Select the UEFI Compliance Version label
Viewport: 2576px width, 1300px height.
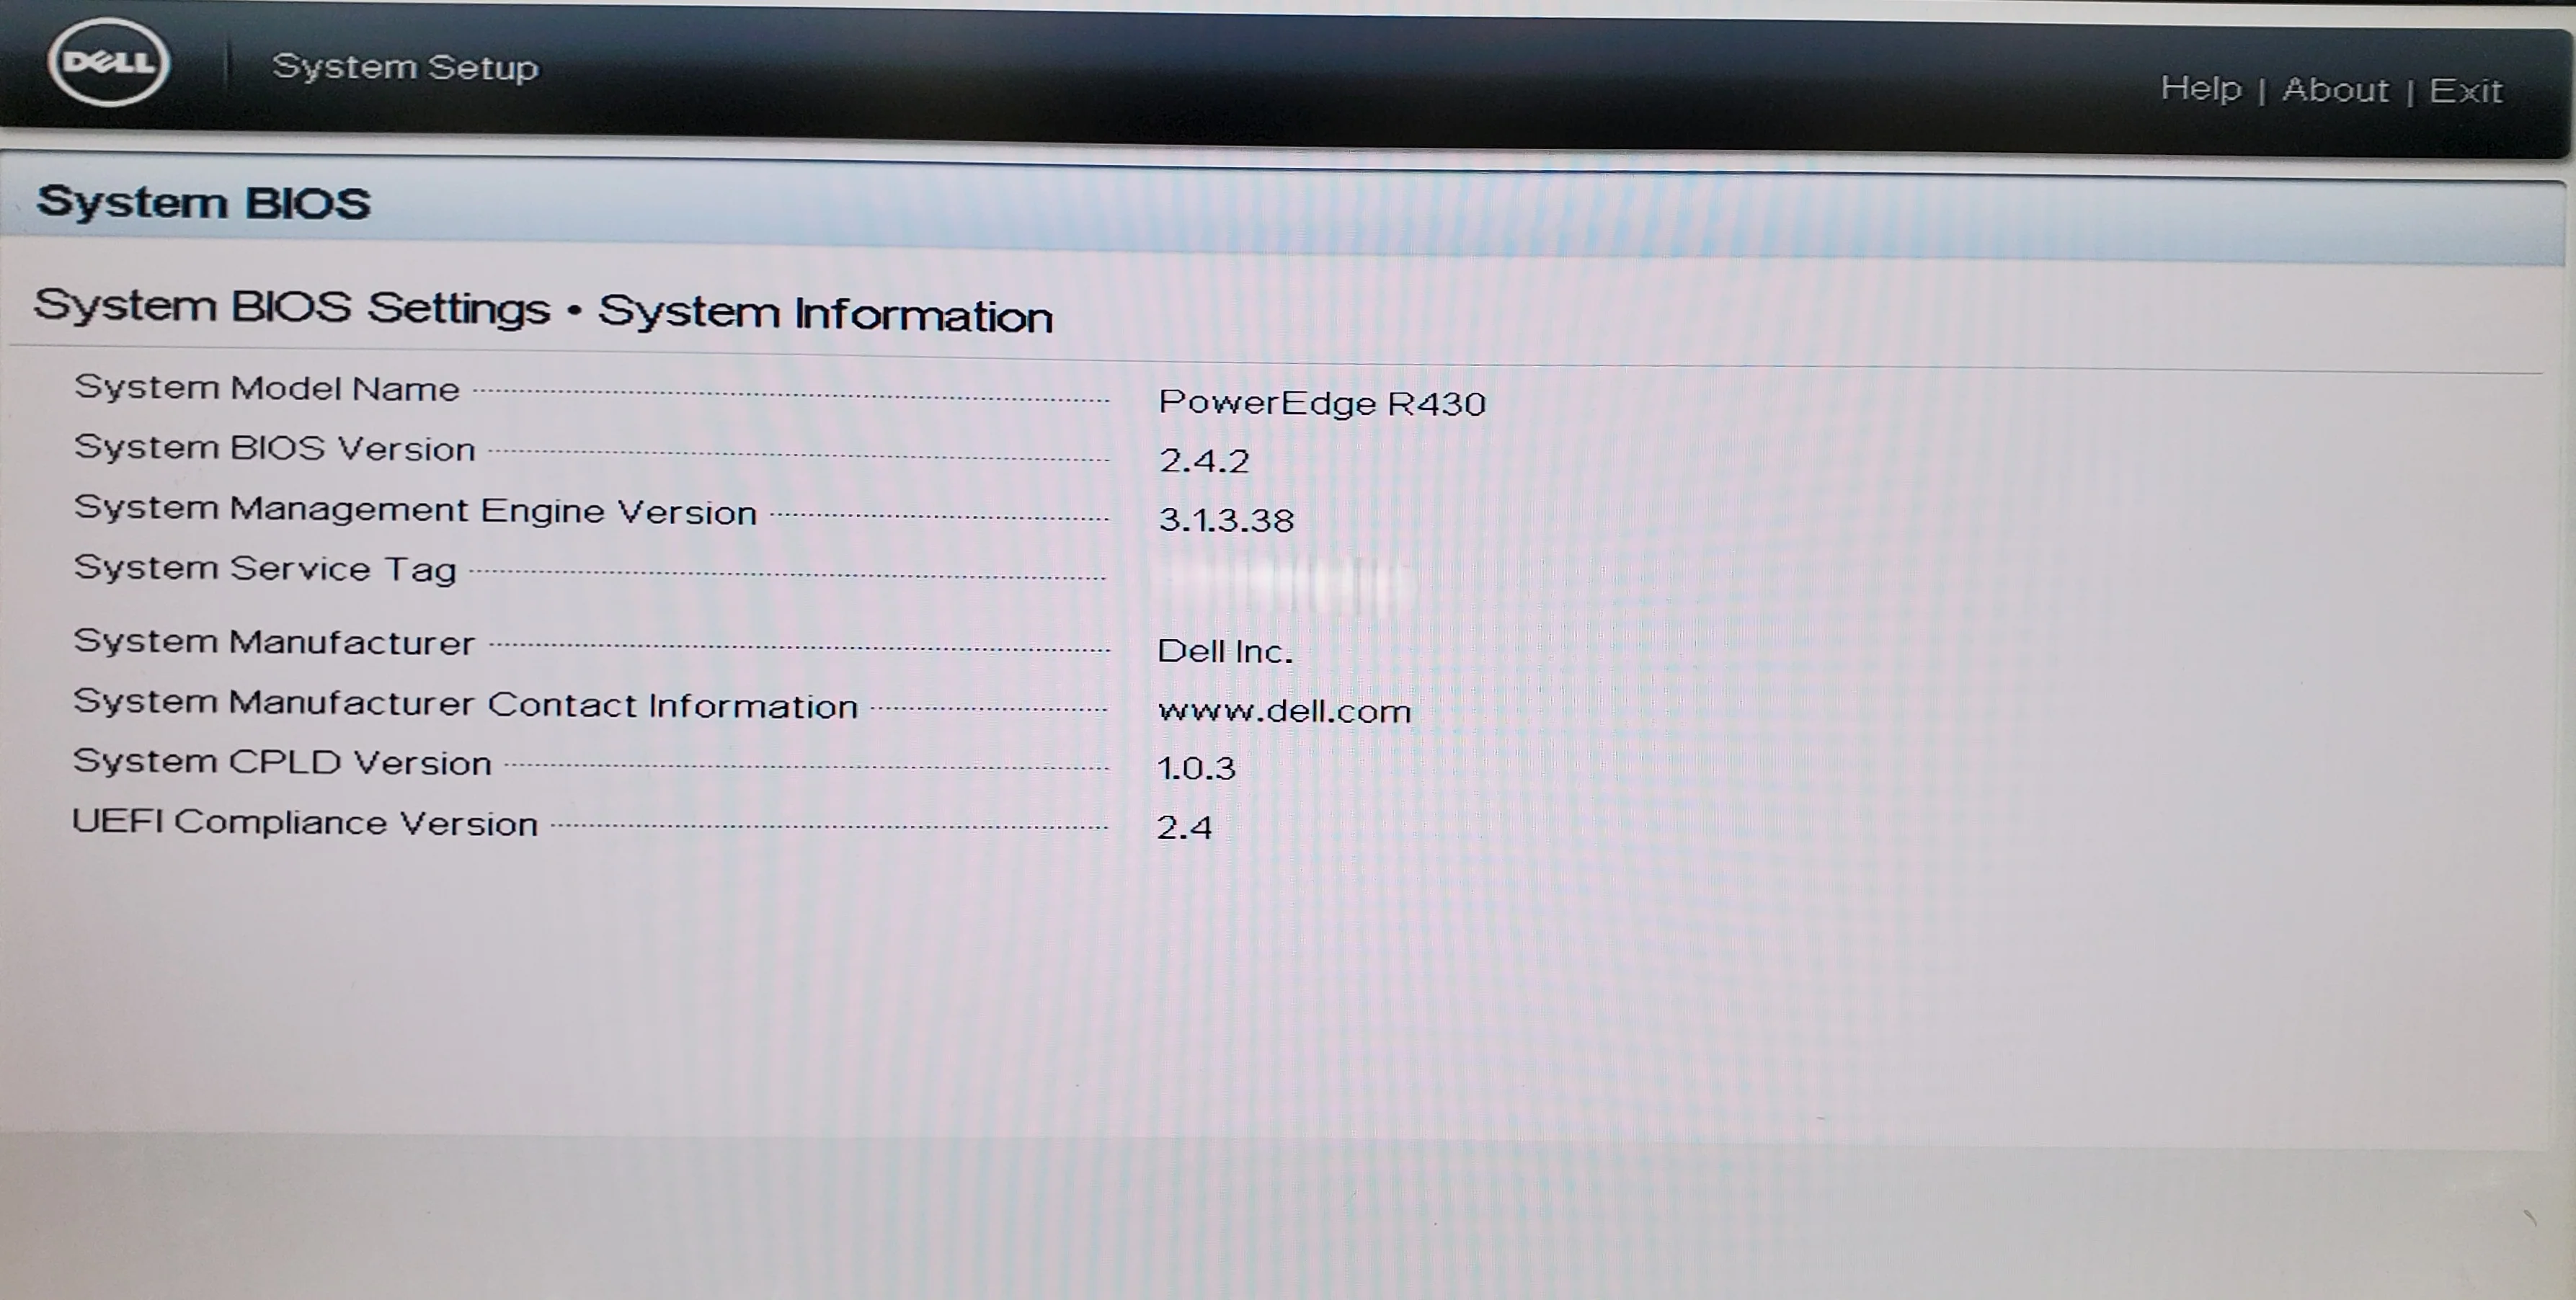[305, 823]
